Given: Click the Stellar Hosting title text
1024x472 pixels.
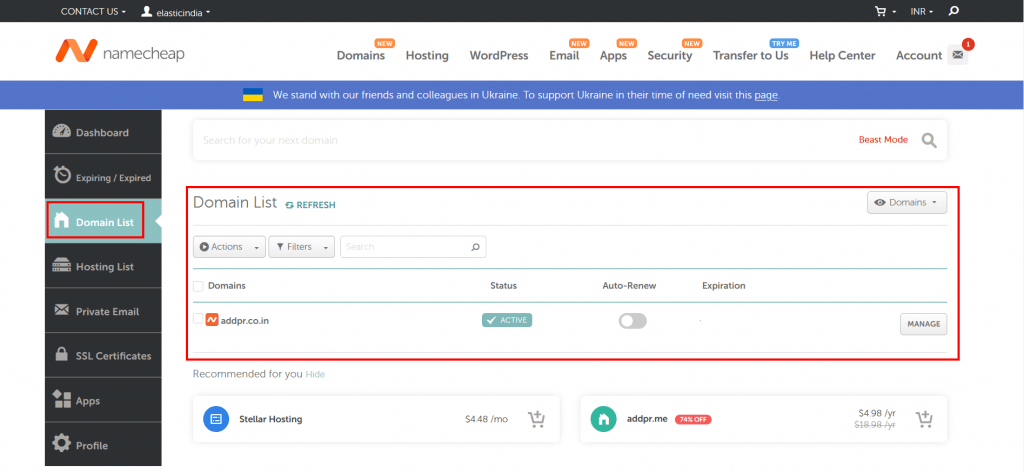Looking at the screenshot, I should (271, 419).
